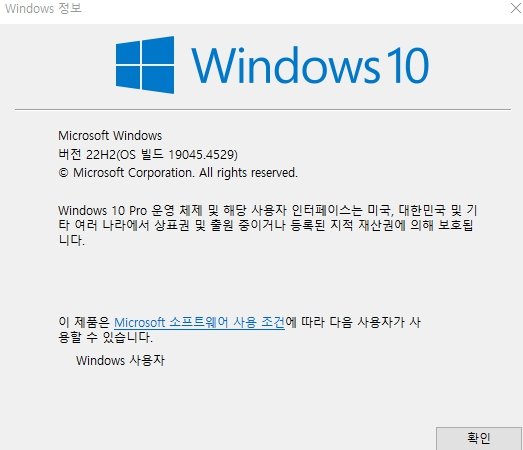Open the Microsoft 소프트웨어 사용 조건 link

point(199,323)
